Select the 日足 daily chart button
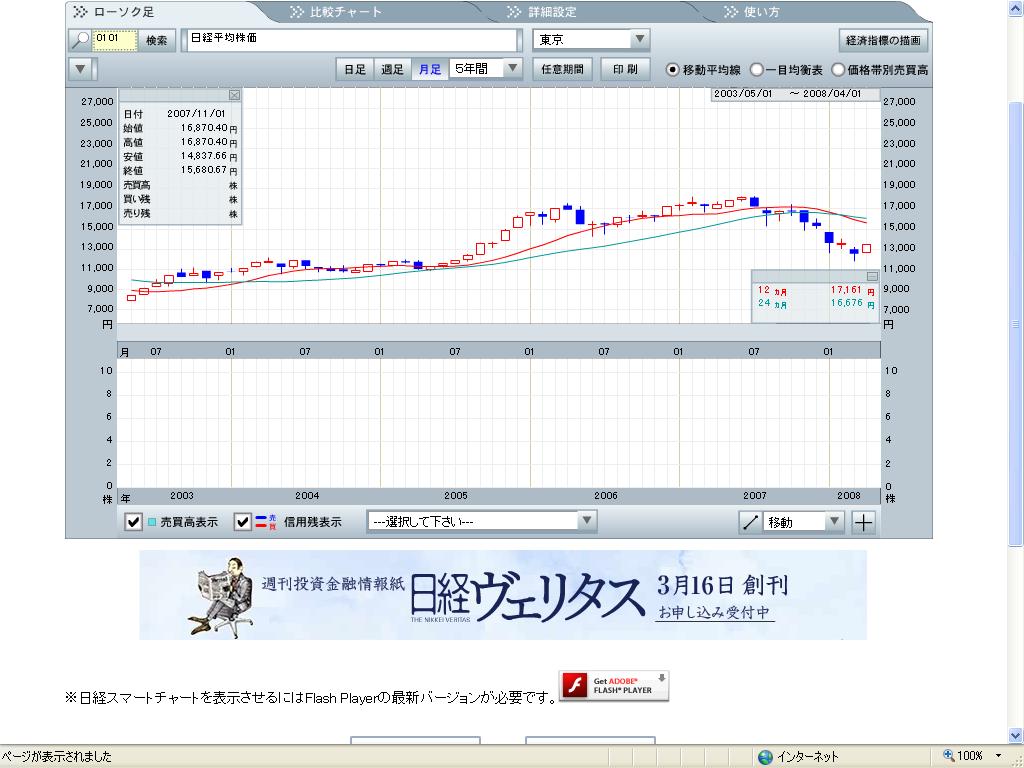The image size is (1024, 768). [x=355, y=69]
